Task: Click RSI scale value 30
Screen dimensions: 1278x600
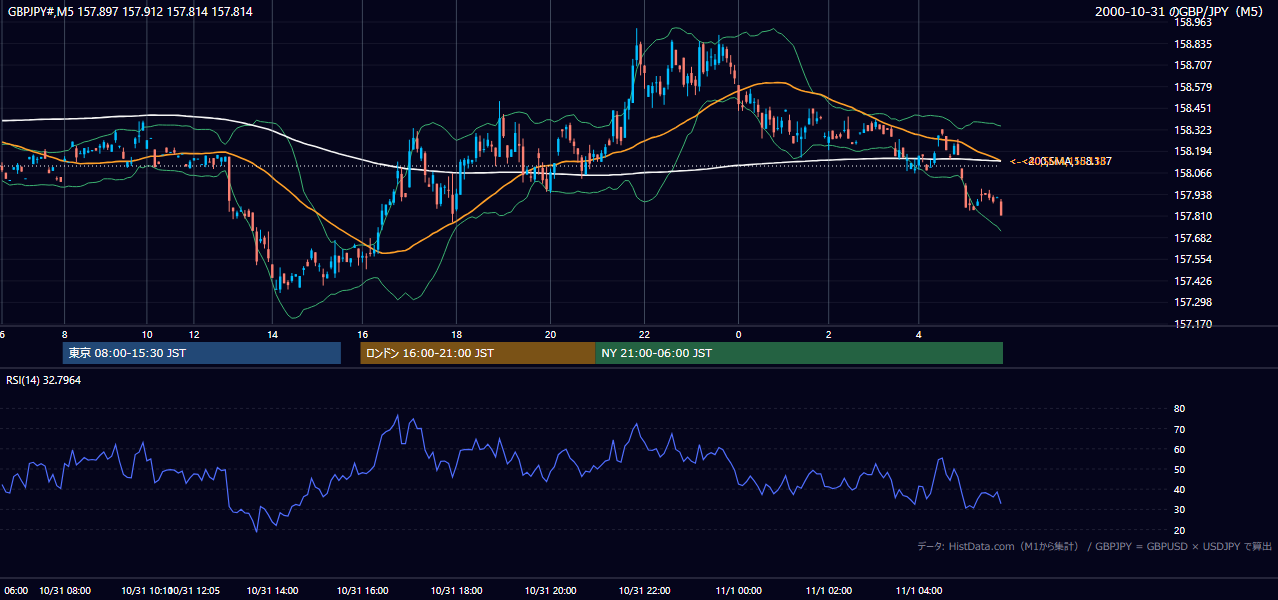Action: click(x=1180, y=510)
